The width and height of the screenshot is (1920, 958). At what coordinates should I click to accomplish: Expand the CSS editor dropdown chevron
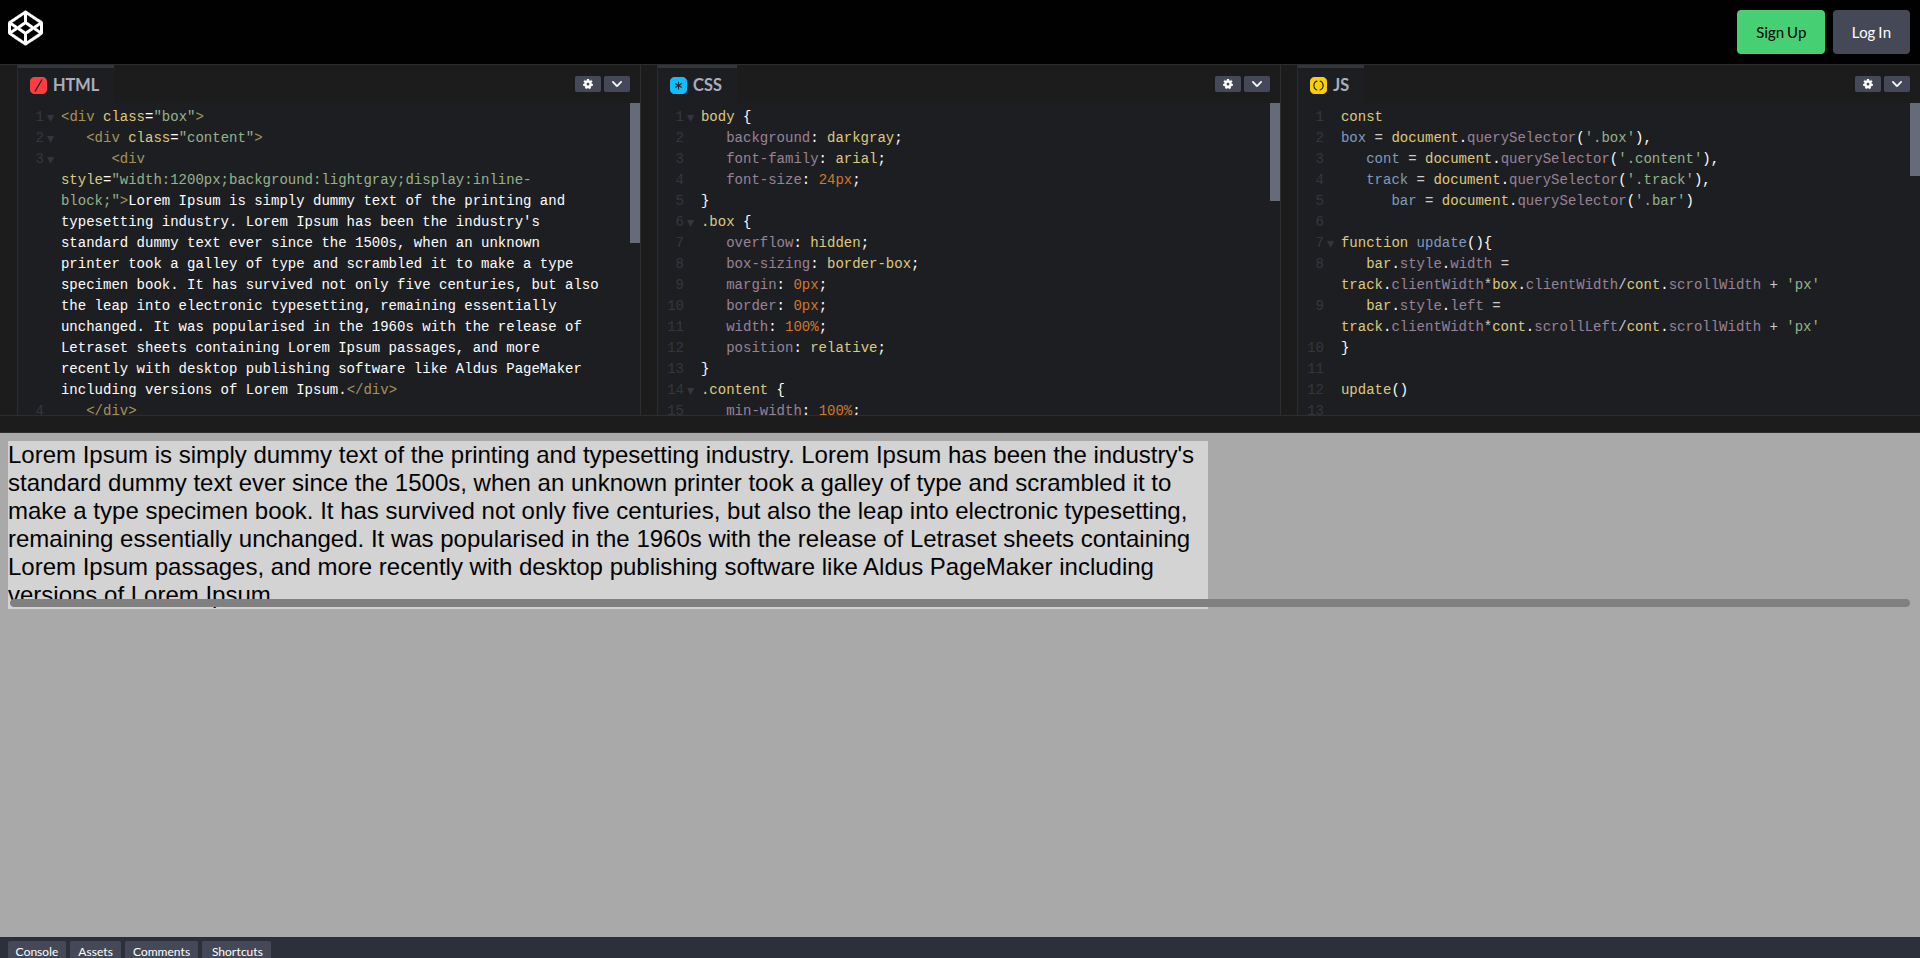[1257, 84]
